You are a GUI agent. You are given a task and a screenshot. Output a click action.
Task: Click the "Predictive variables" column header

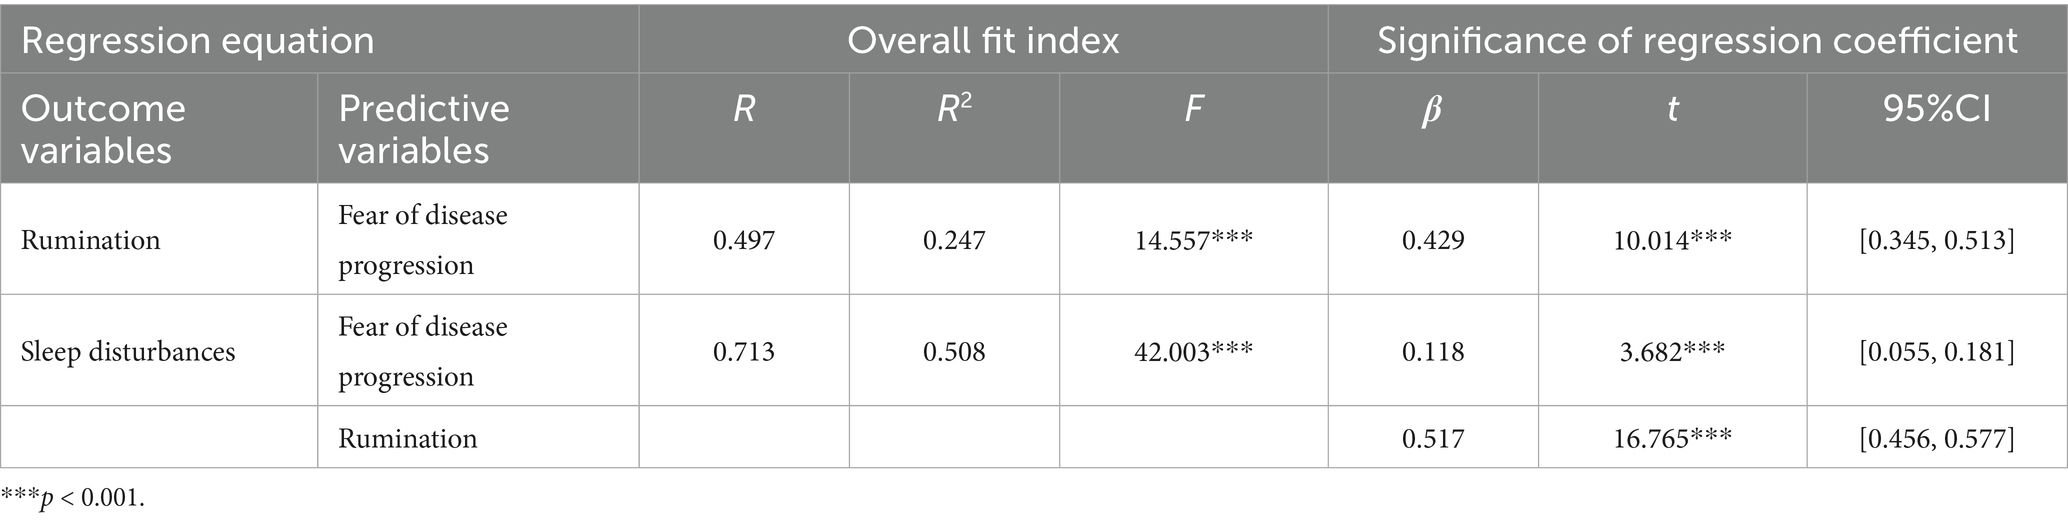pos(424,129)
